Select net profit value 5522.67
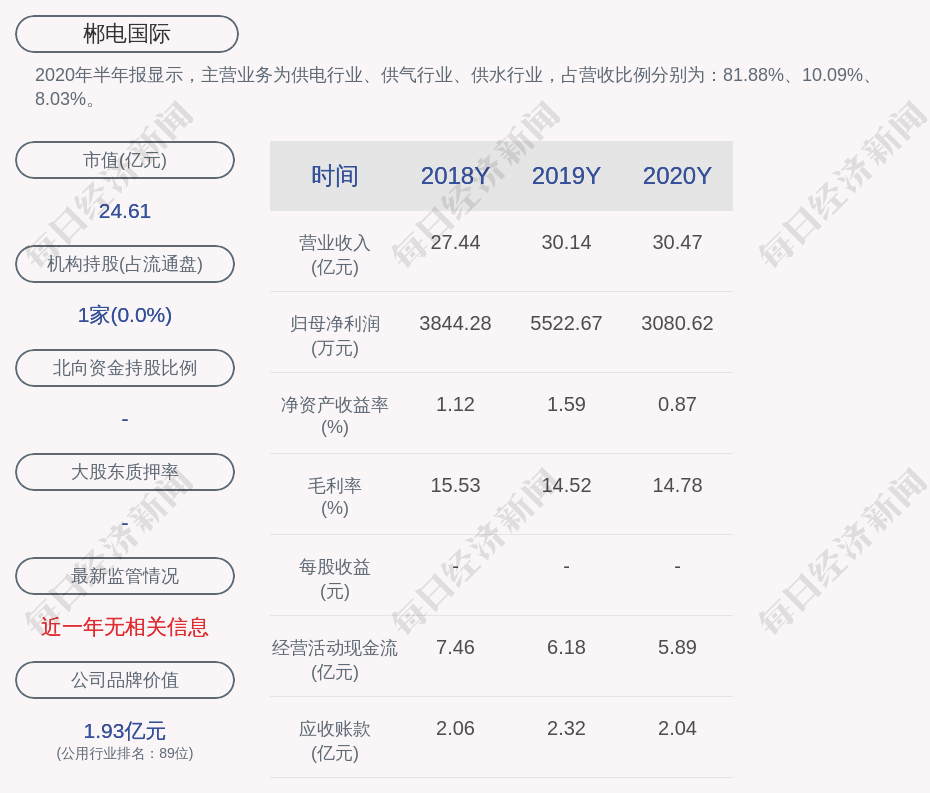930x793 pixels. coord(566,323)
